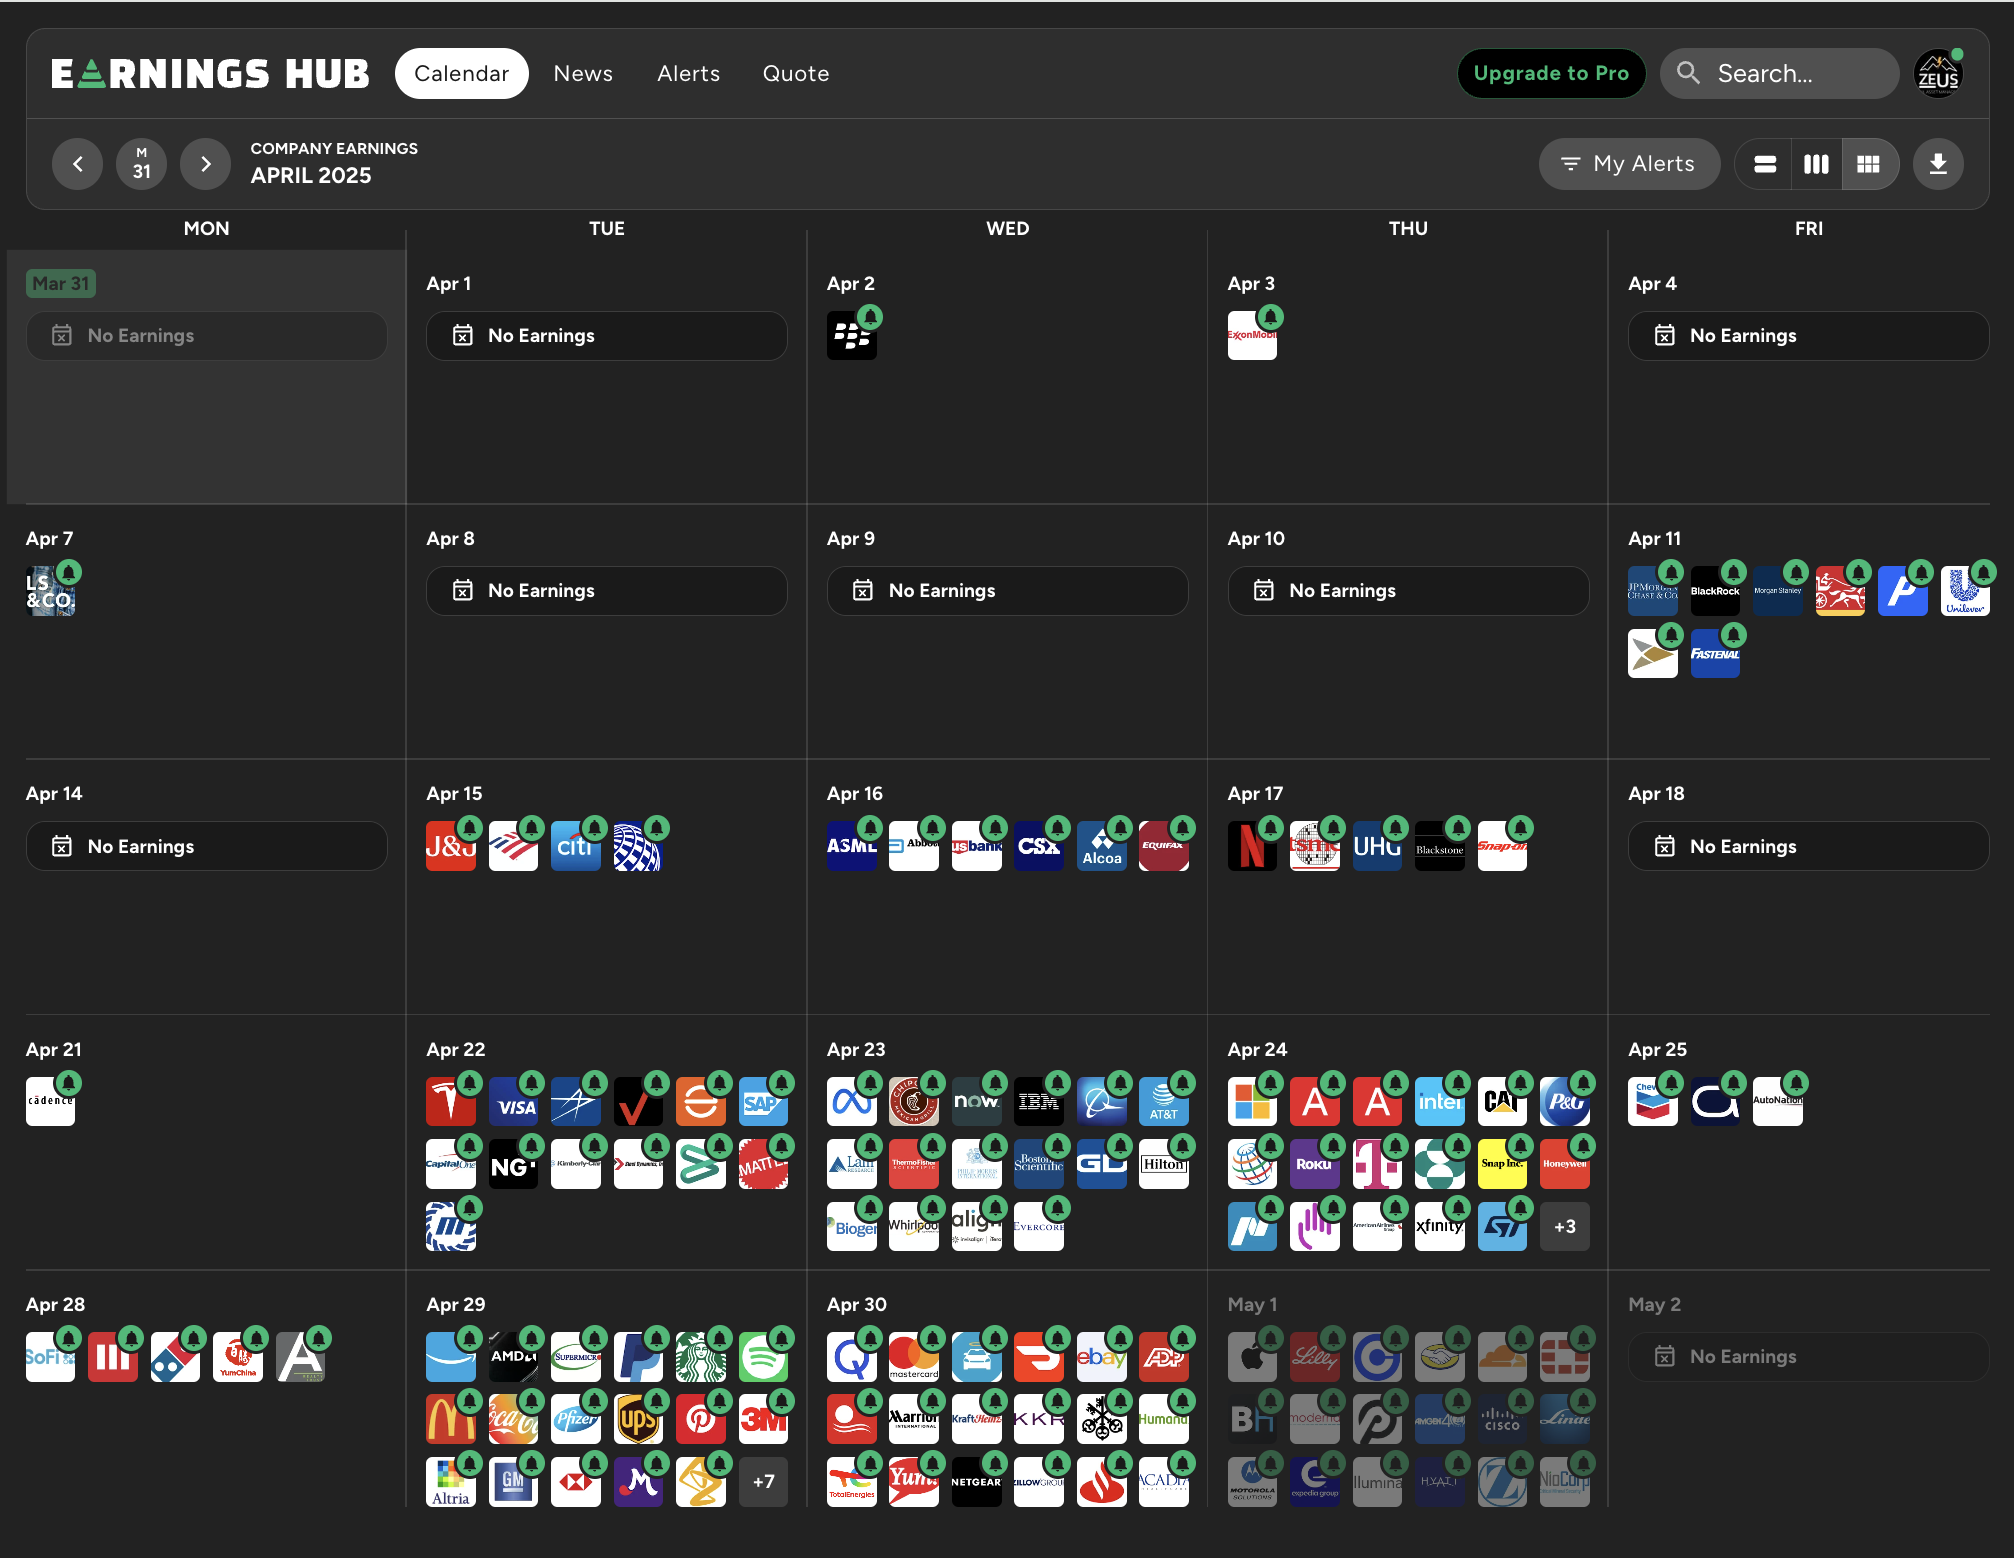Open ExxonMobil earnings on Apr 3
This screenshot has width=2014, height=1558.
pos(1252,336)
